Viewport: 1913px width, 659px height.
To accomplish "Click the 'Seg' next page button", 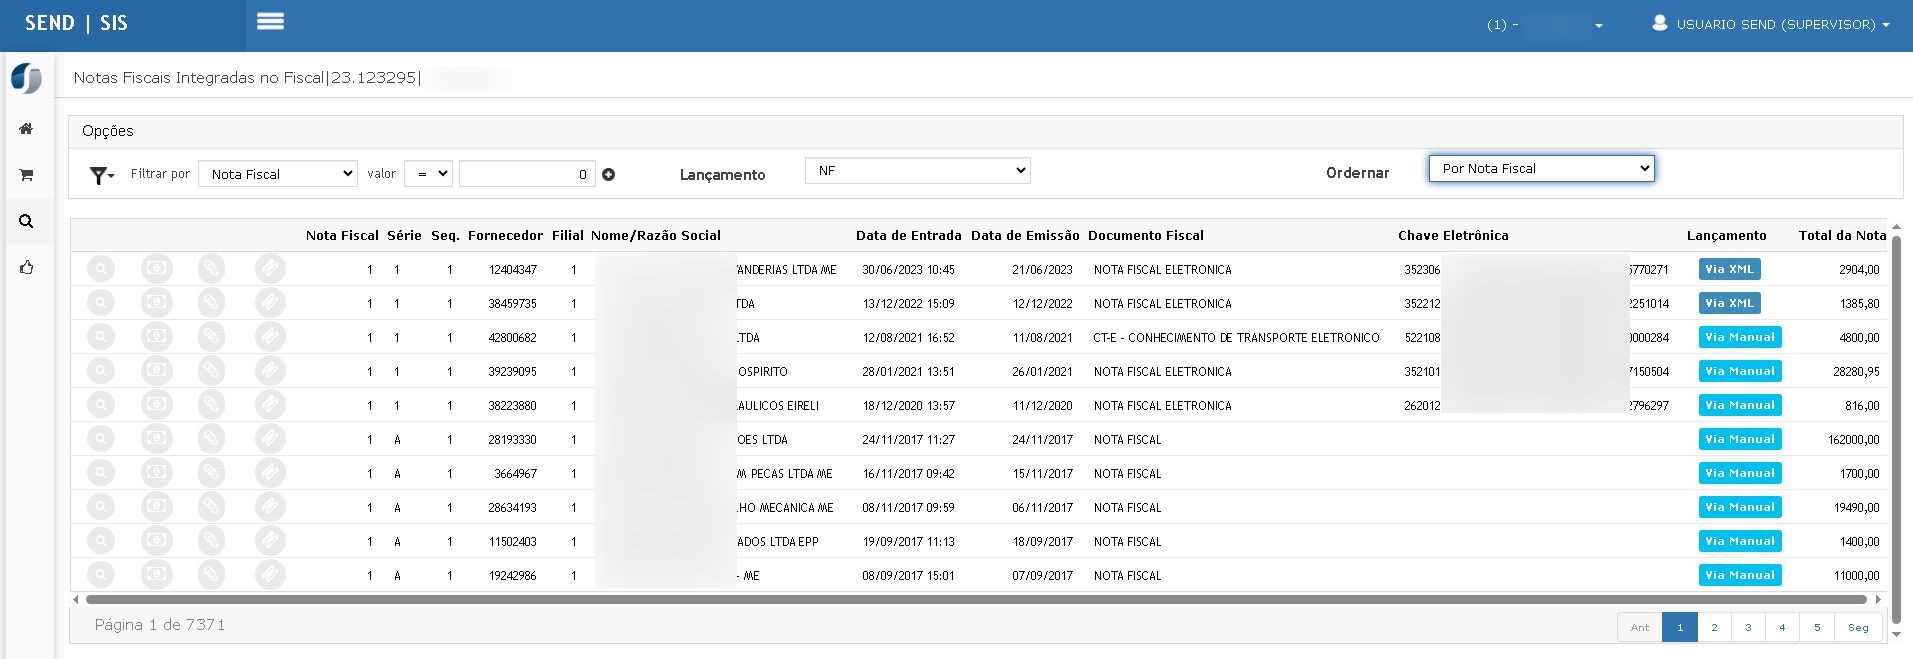I will (x=1858, y=627).
